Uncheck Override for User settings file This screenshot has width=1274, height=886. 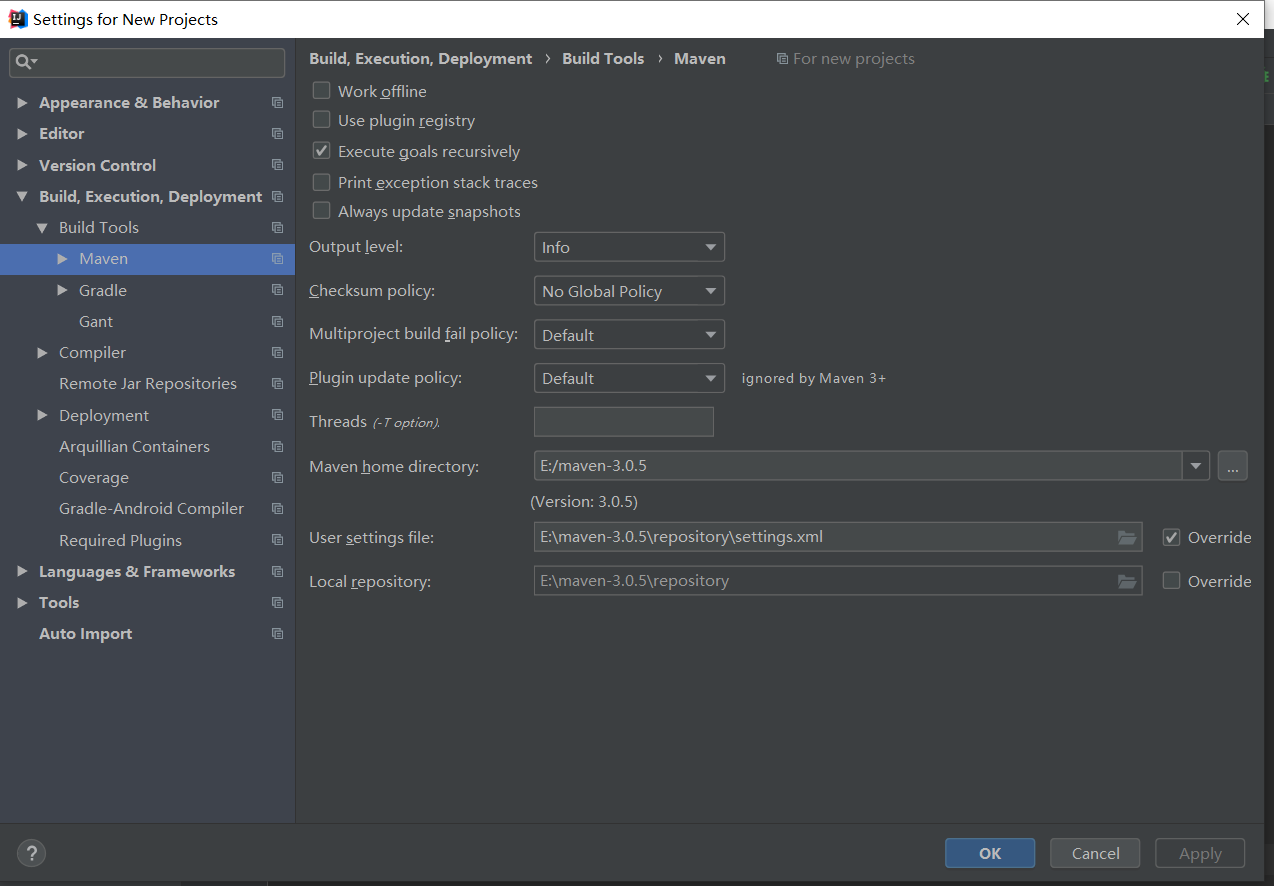click(1171, 537)
